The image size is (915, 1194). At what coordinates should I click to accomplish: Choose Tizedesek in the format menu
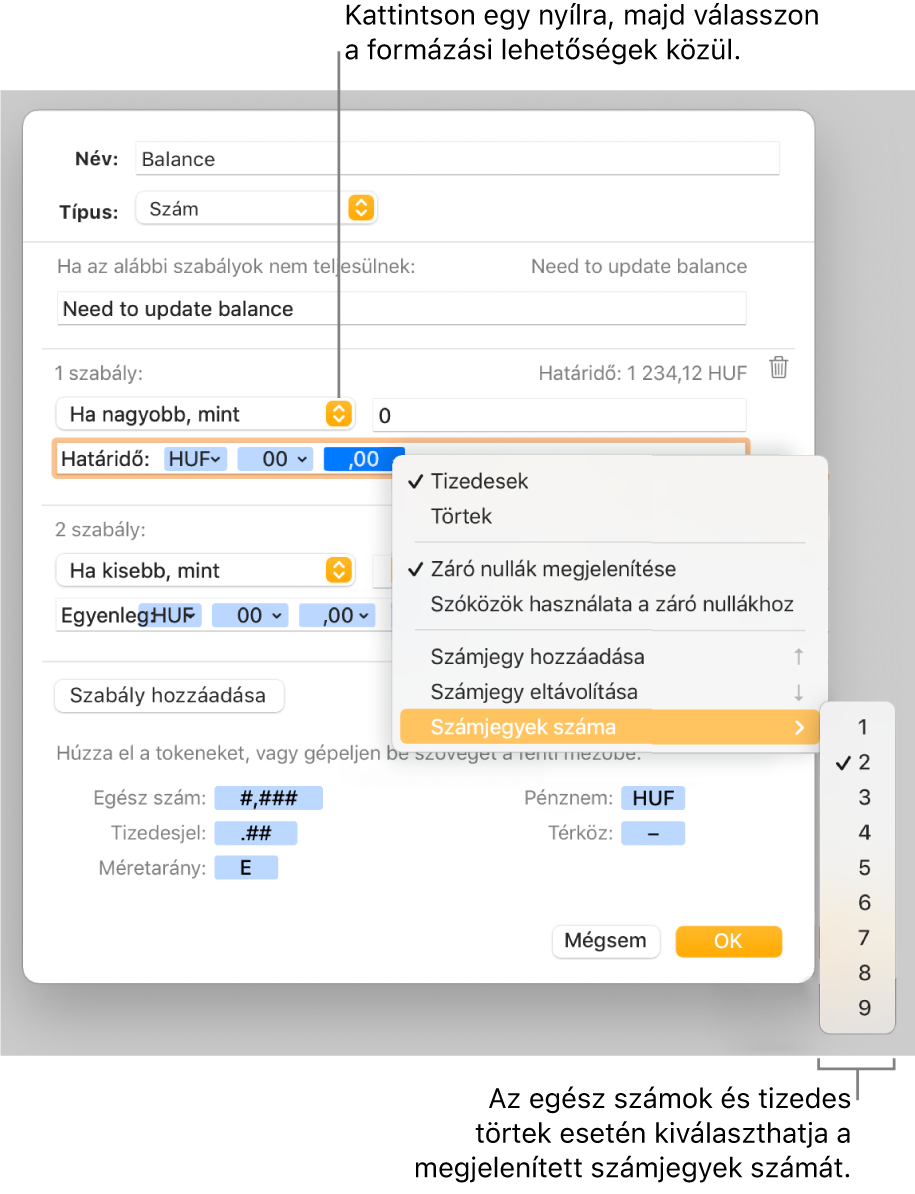point(610,481)
